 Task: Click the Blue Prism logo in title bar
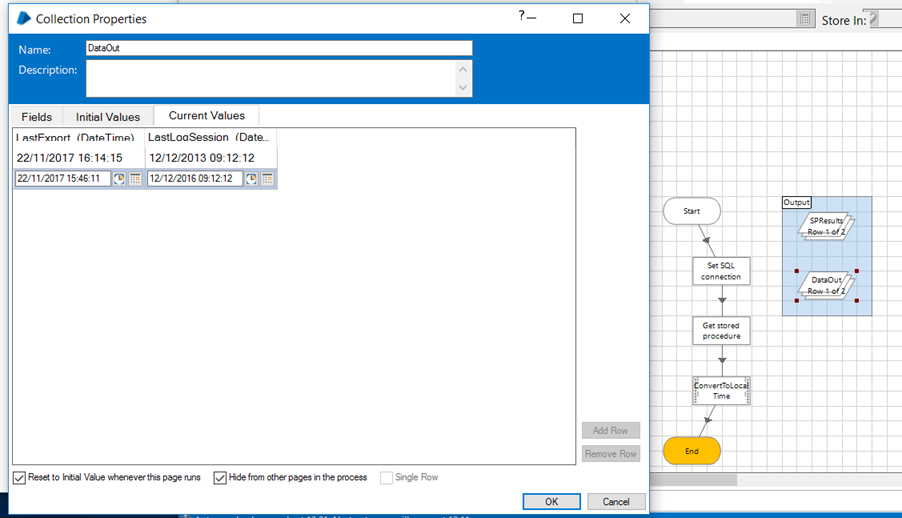(24, 18)
